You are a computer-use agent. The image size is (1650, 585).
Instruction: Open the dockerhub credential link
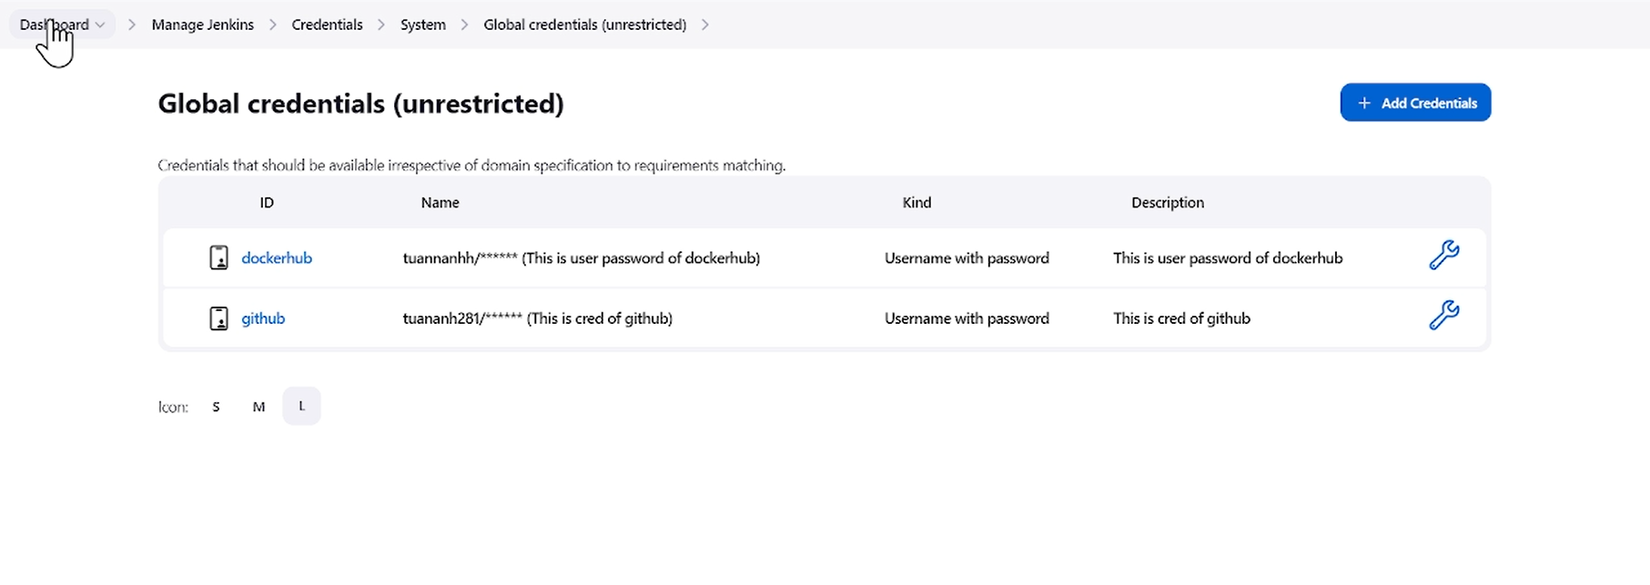click(x=277, y=258)
